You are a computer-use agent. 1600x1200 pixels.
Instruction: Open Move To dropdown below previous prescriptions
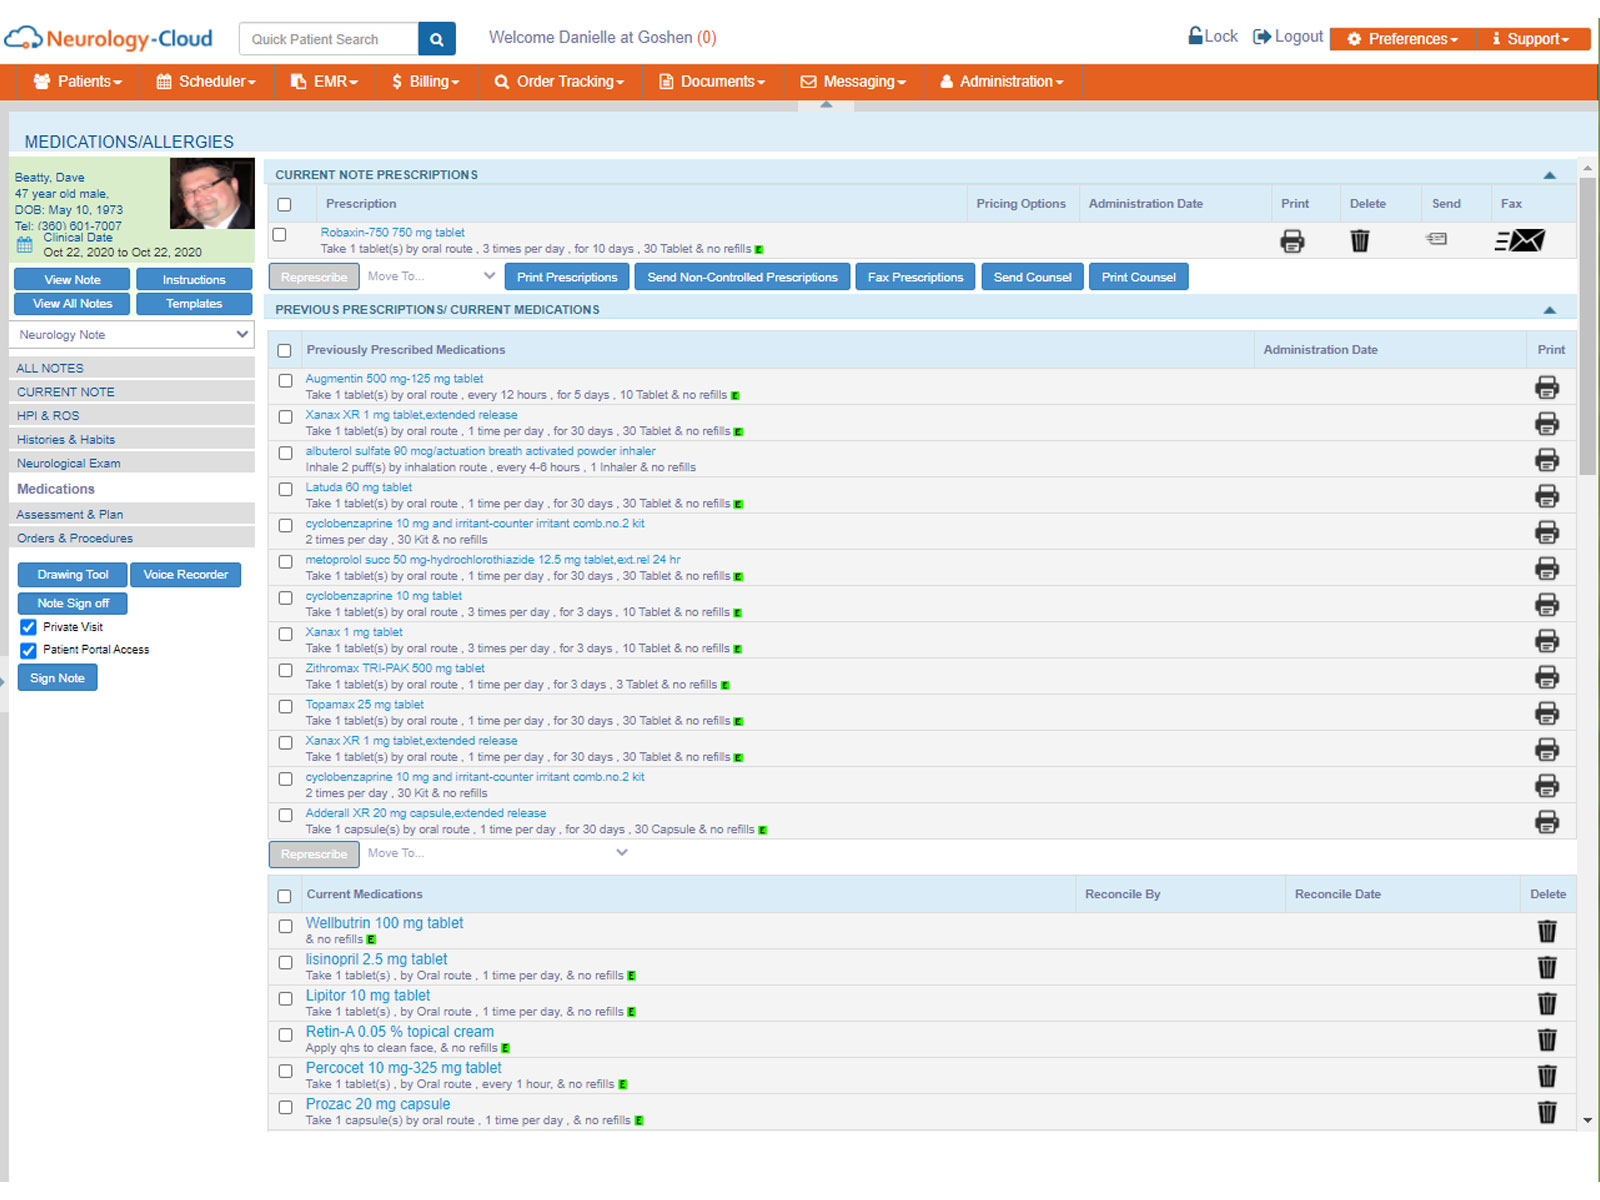coord(498,853)
